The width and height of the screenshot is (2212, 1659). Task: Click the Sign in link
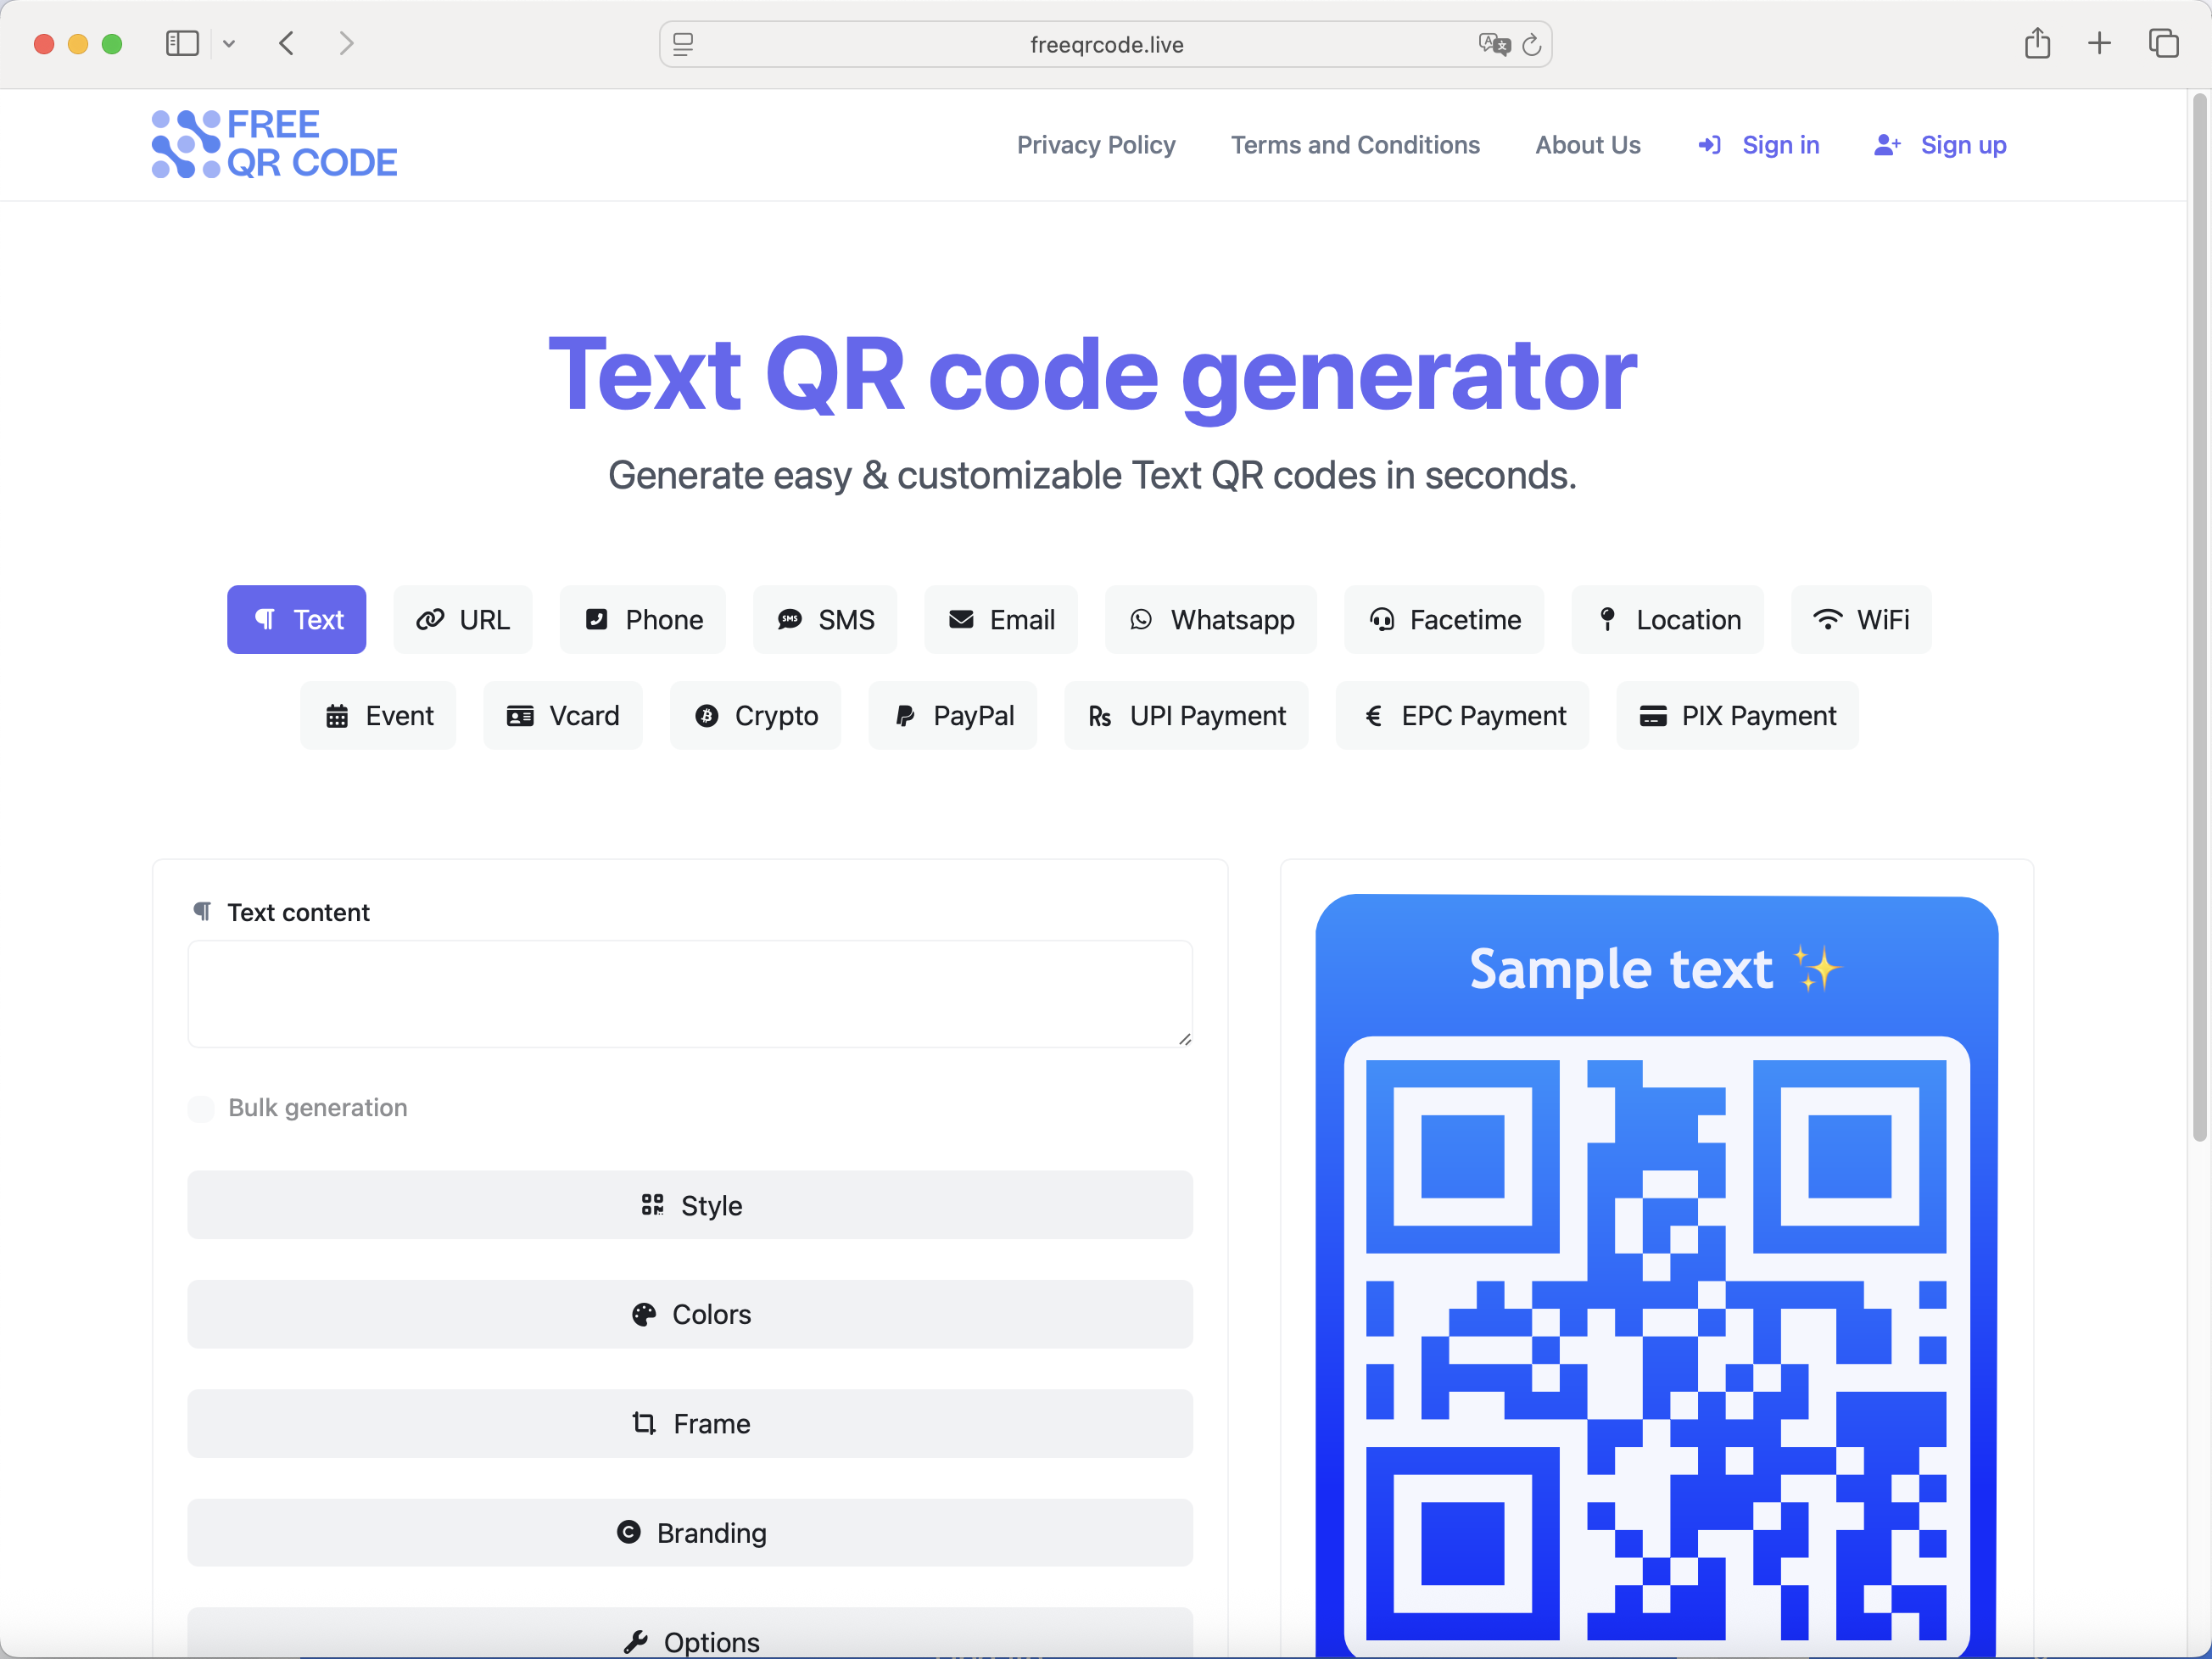pyautogui.click(x=1759, y=145)
